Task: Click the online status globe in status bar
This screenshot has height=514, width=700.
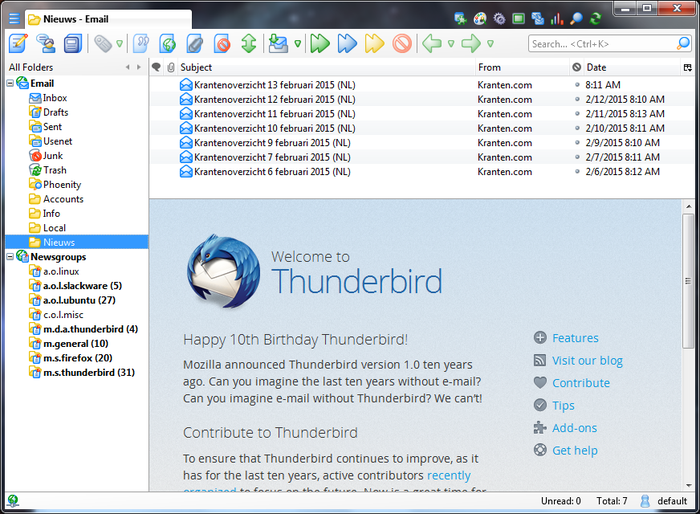Action: tap(13, 501)
